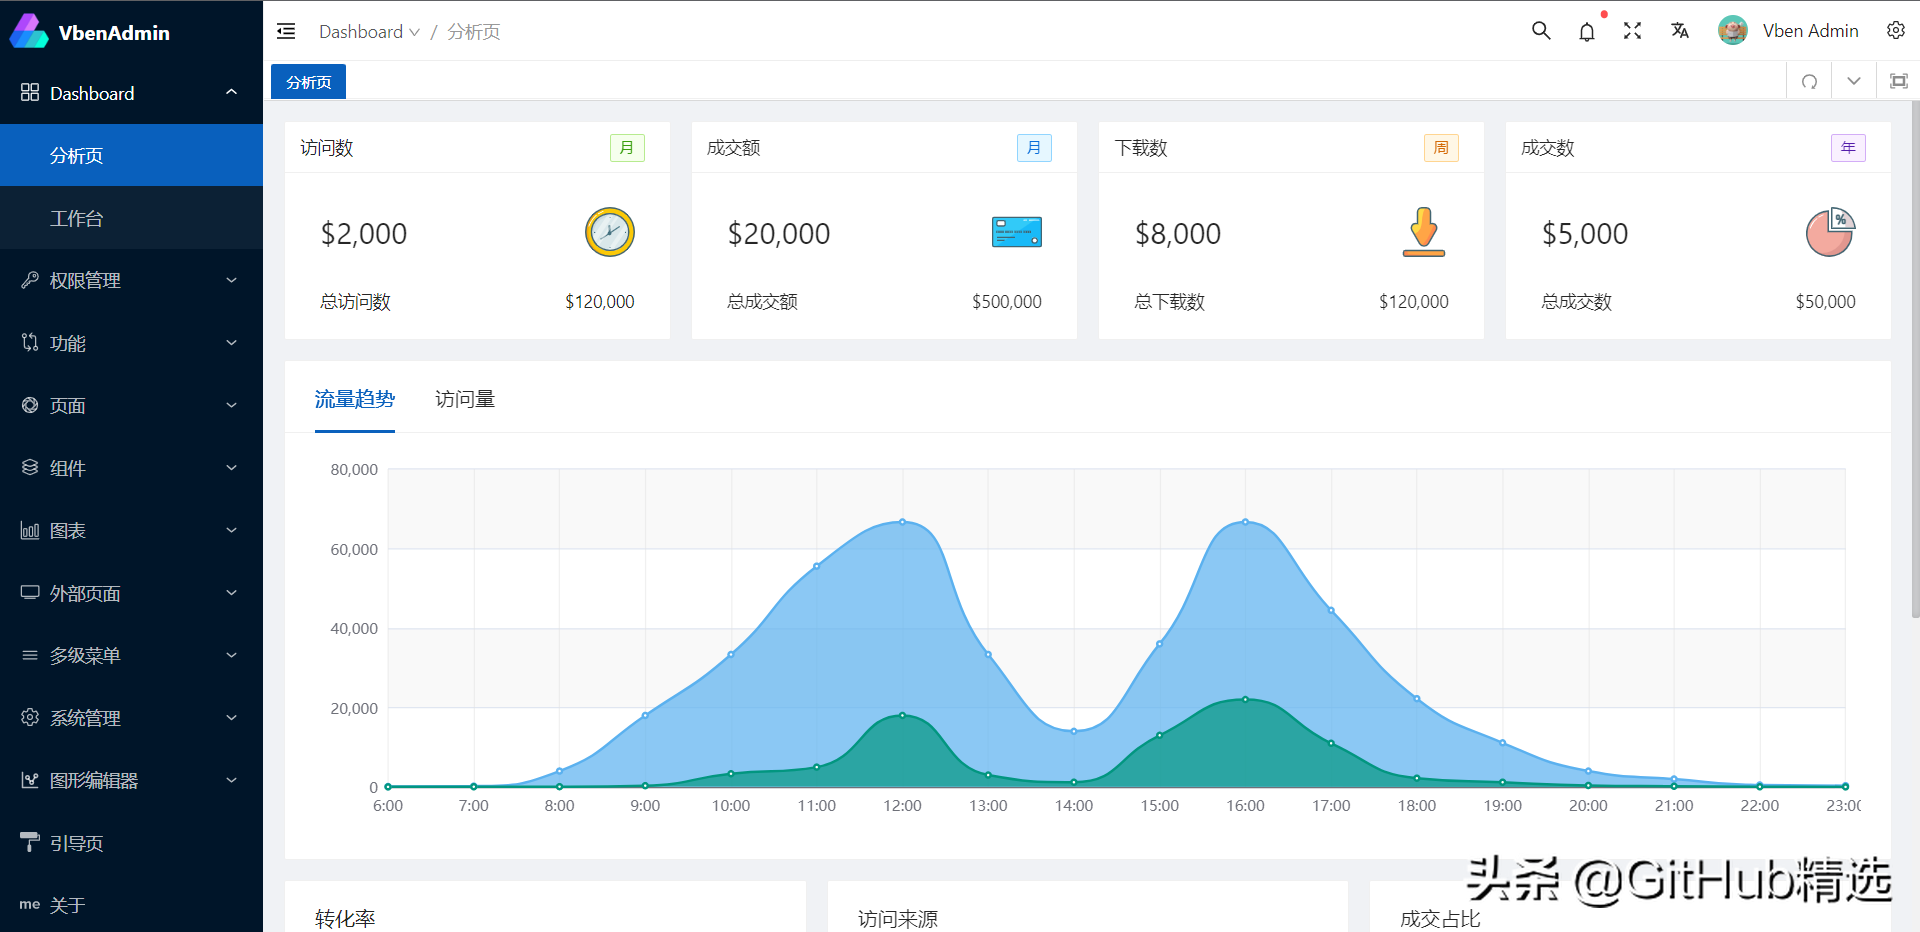Switch to the 访问量 tab
The width and height of the screenshot is (1920, 932).
point(464,398)
